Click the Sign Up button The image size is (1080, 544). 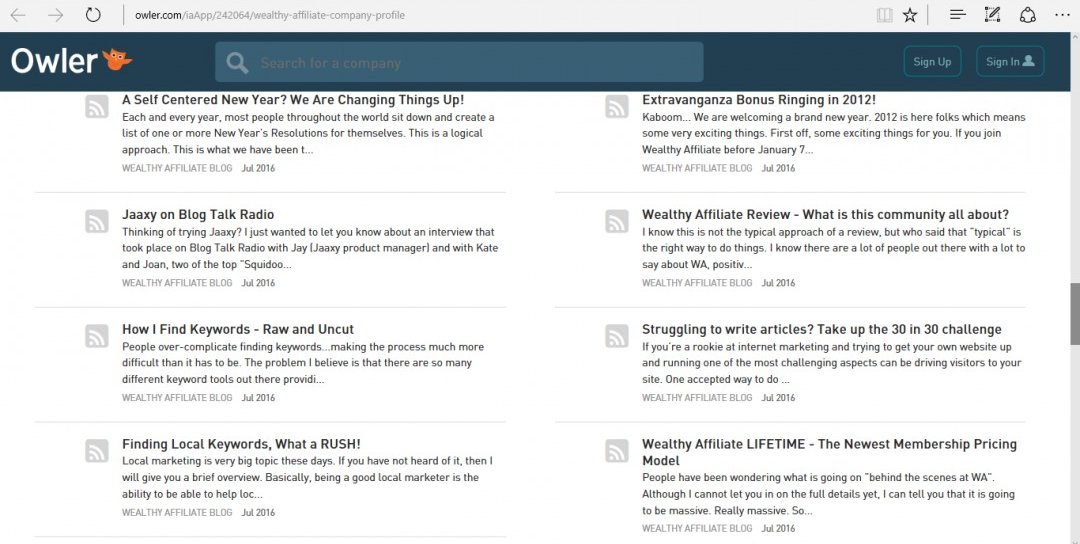[932, 61]
